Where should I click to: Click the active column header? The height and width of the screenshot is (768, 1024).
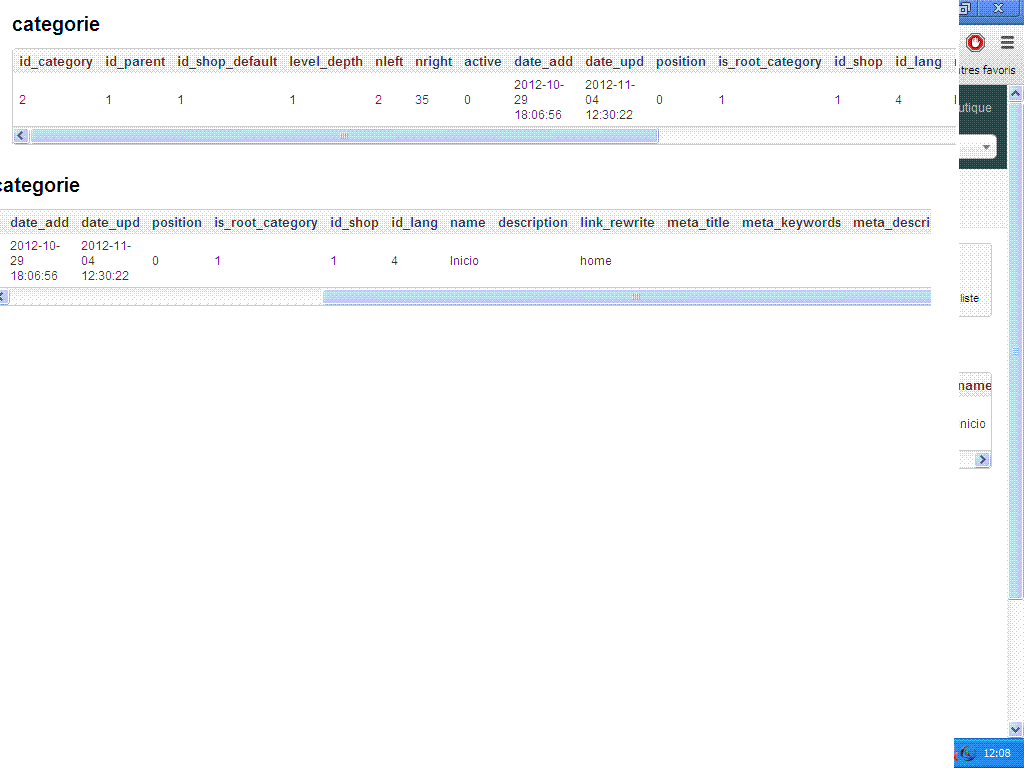[483, 61]
